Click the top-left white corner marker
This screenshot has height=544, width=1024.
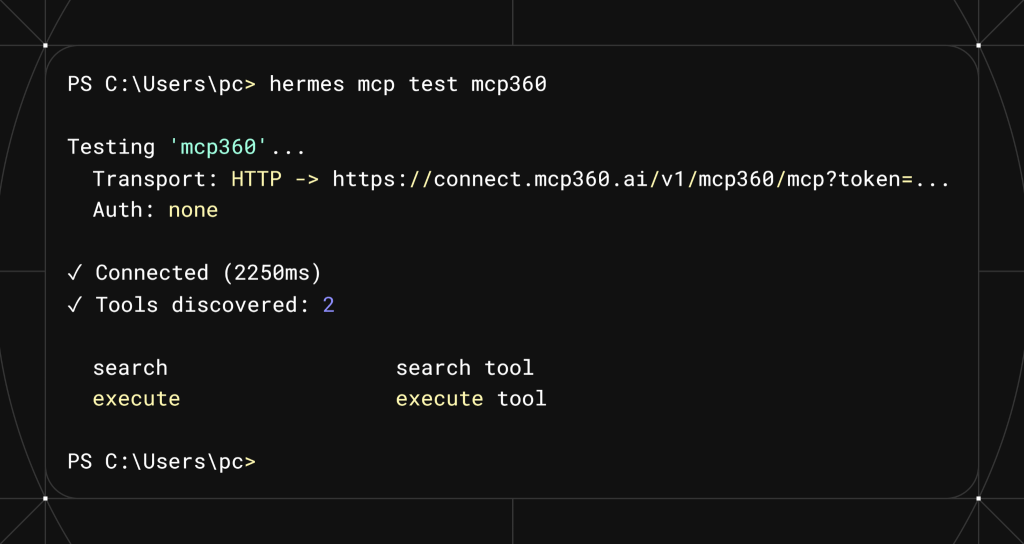(x=45, y=45)
